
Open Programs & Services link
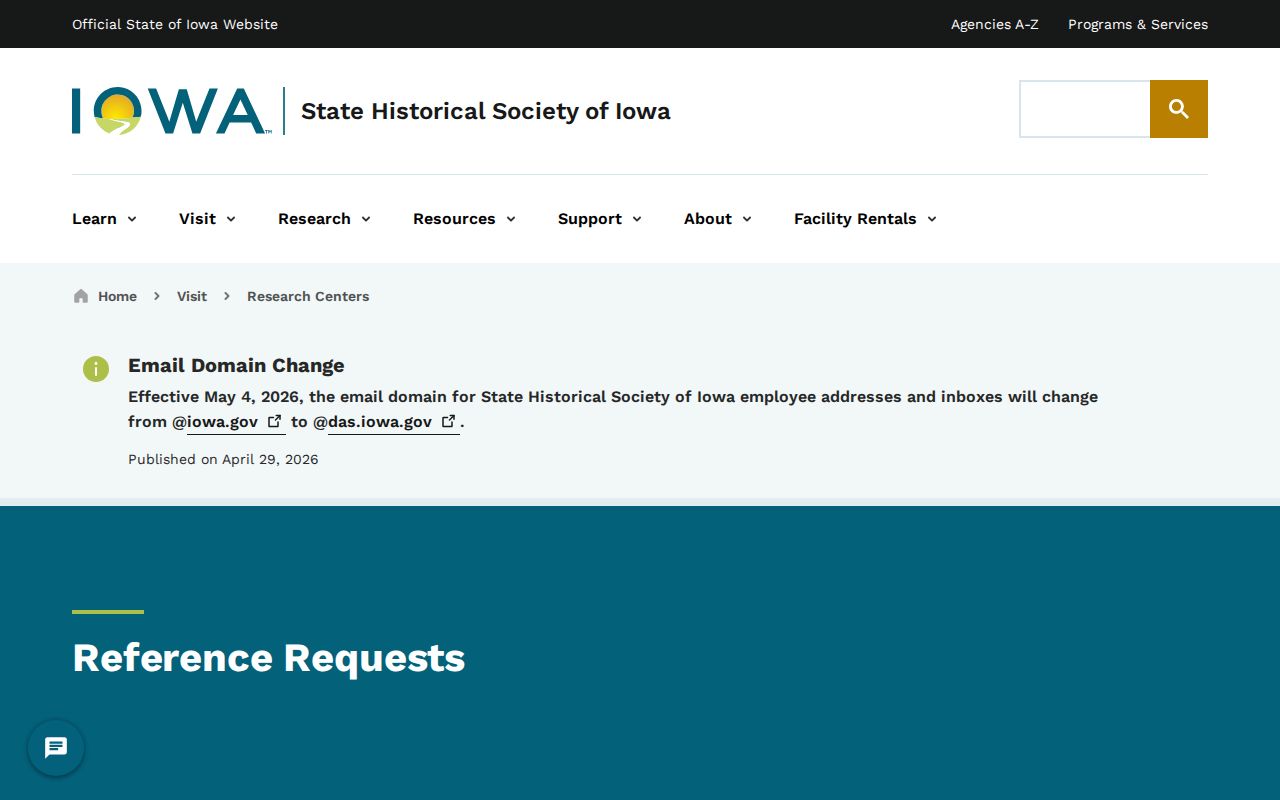coord(1138,24)
